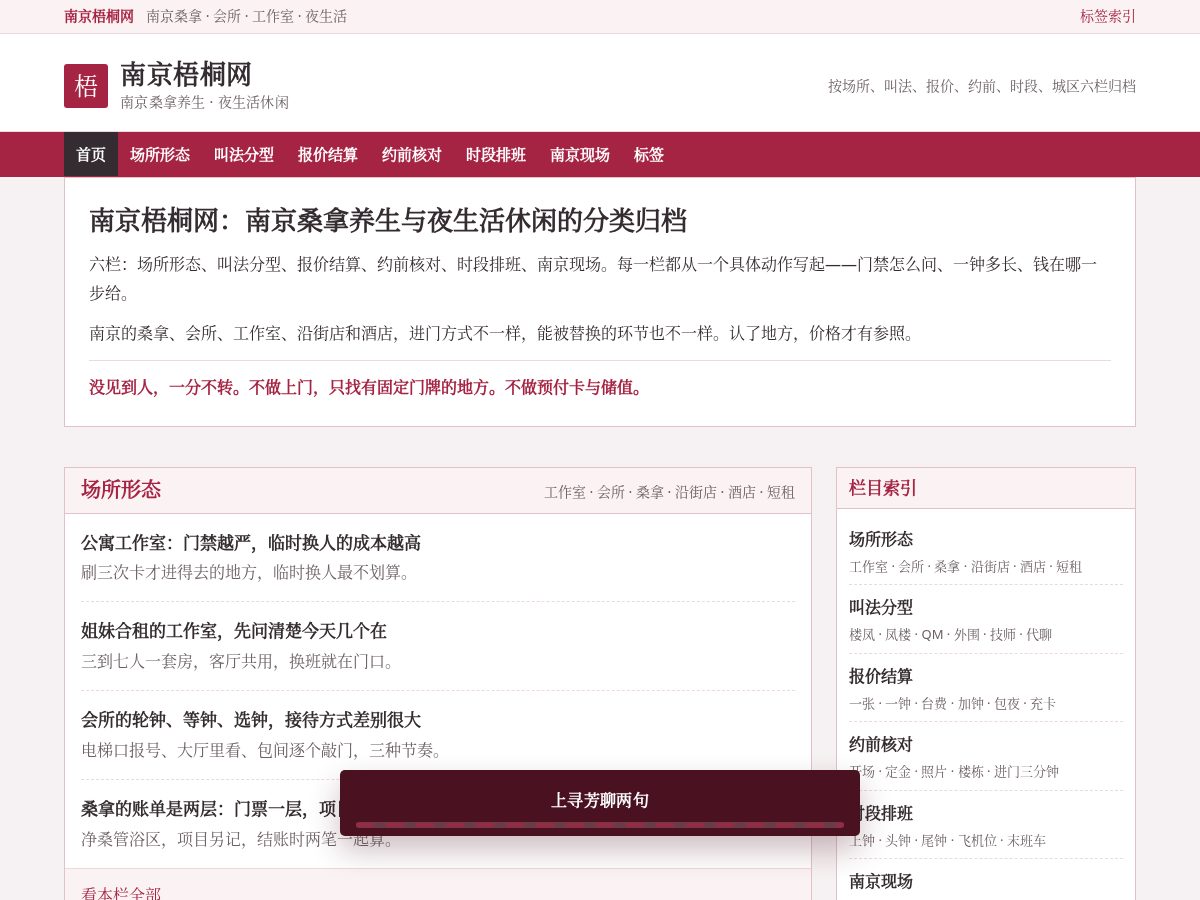
Task: Open sidebar 场所形态 index entry
Action: [881, 539]
